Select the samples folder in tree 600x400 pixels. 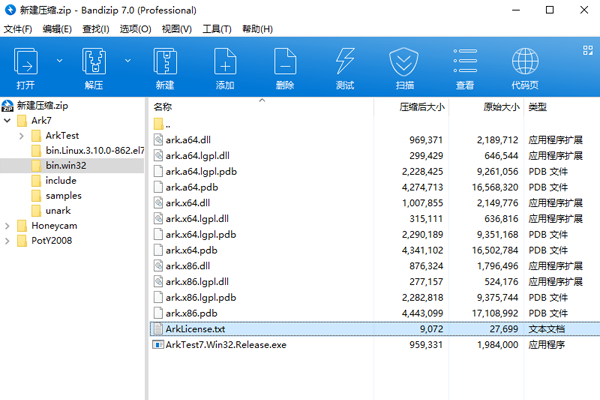pos(63,195)
